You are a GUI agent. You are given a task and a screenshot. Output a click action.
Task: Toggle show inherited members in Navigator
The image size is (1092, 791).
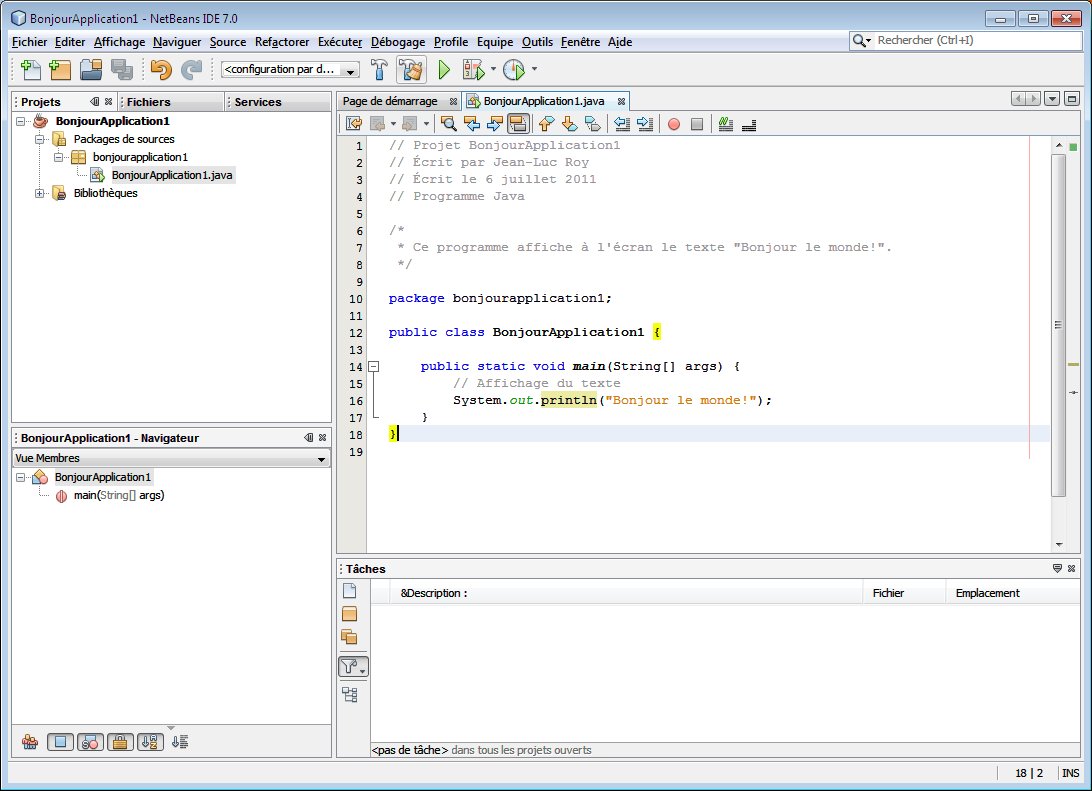pyautogui.click(x=30, y=742)
